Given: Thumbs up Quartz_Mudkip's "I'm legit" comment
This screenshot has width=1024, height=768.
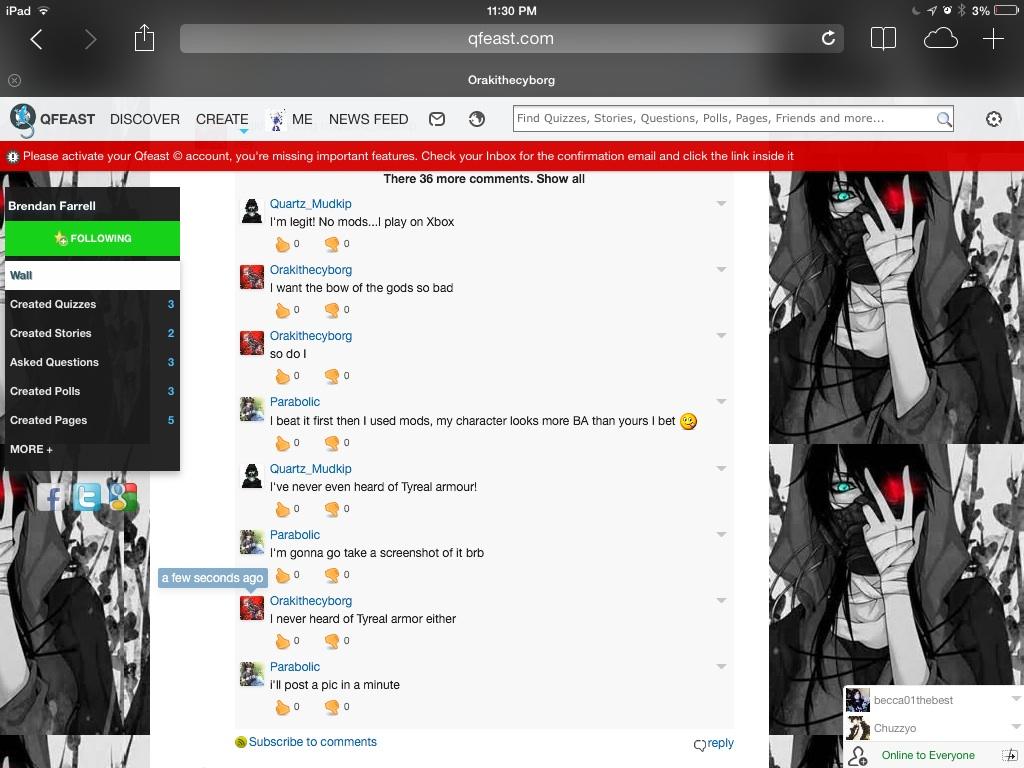Looking at the screenshot, I should pyautogui.click(x=282, y=244).
